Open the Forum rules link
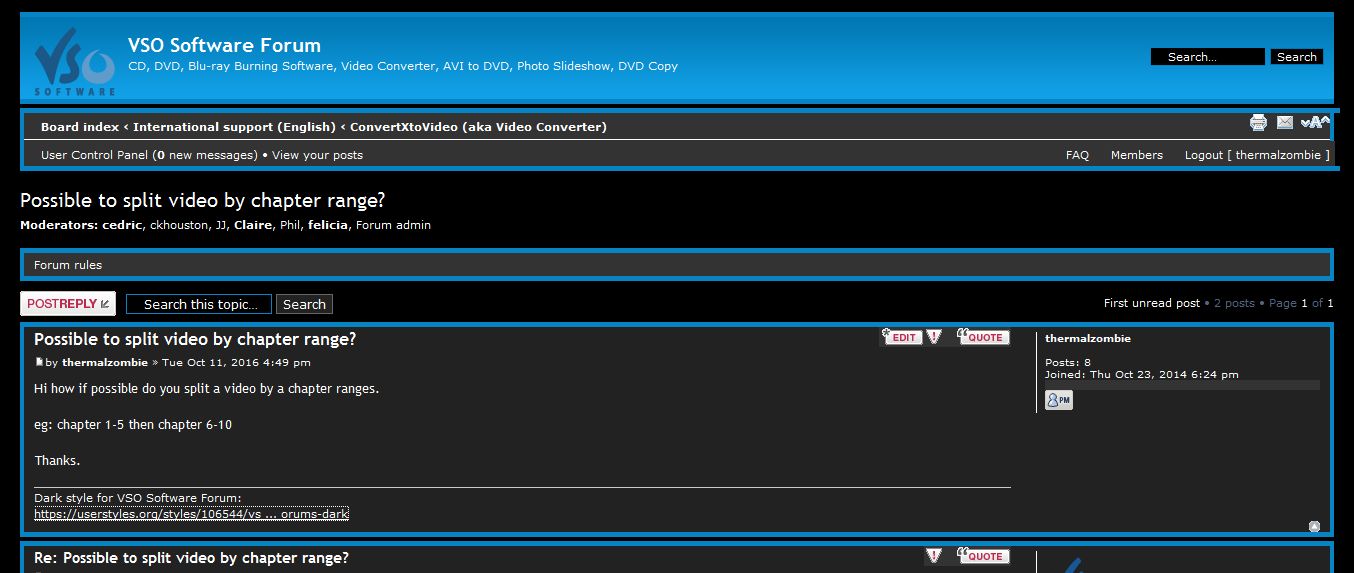This screenshot has height=573, width=1354. point(68,265)
